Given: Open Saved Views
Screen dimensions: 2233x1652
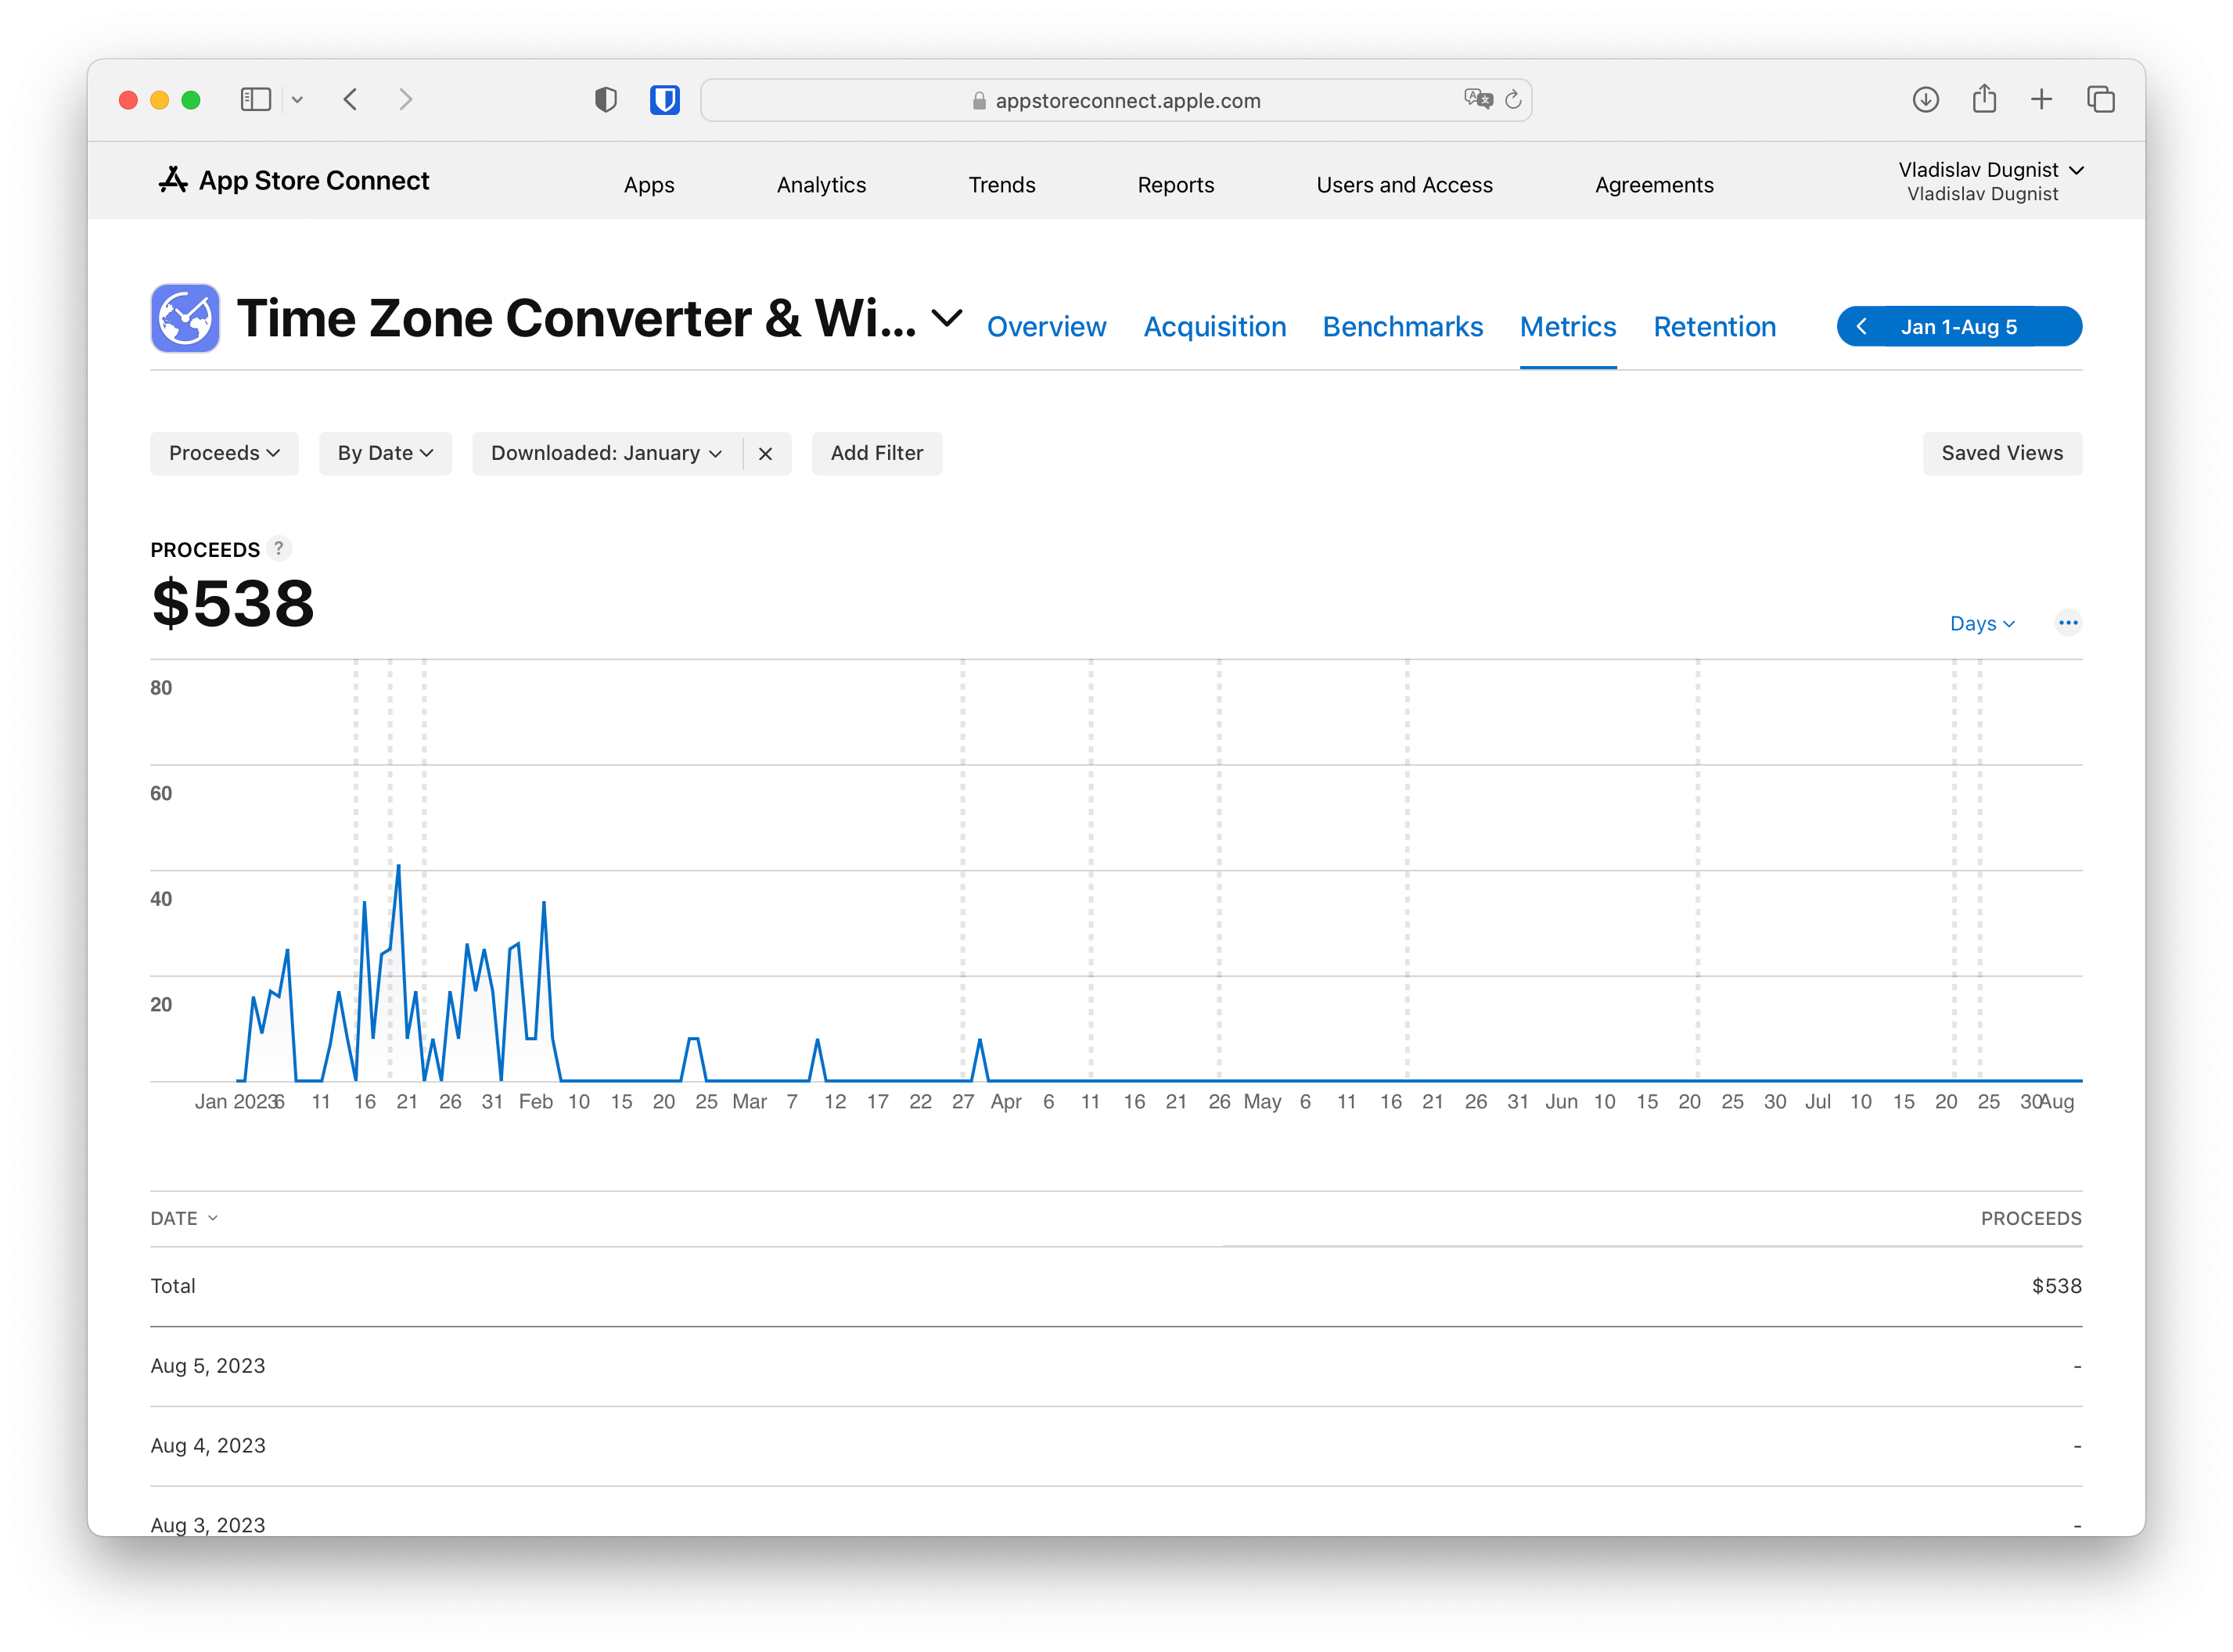Looking at the screenshot, I should click(x=2001, y=453).
